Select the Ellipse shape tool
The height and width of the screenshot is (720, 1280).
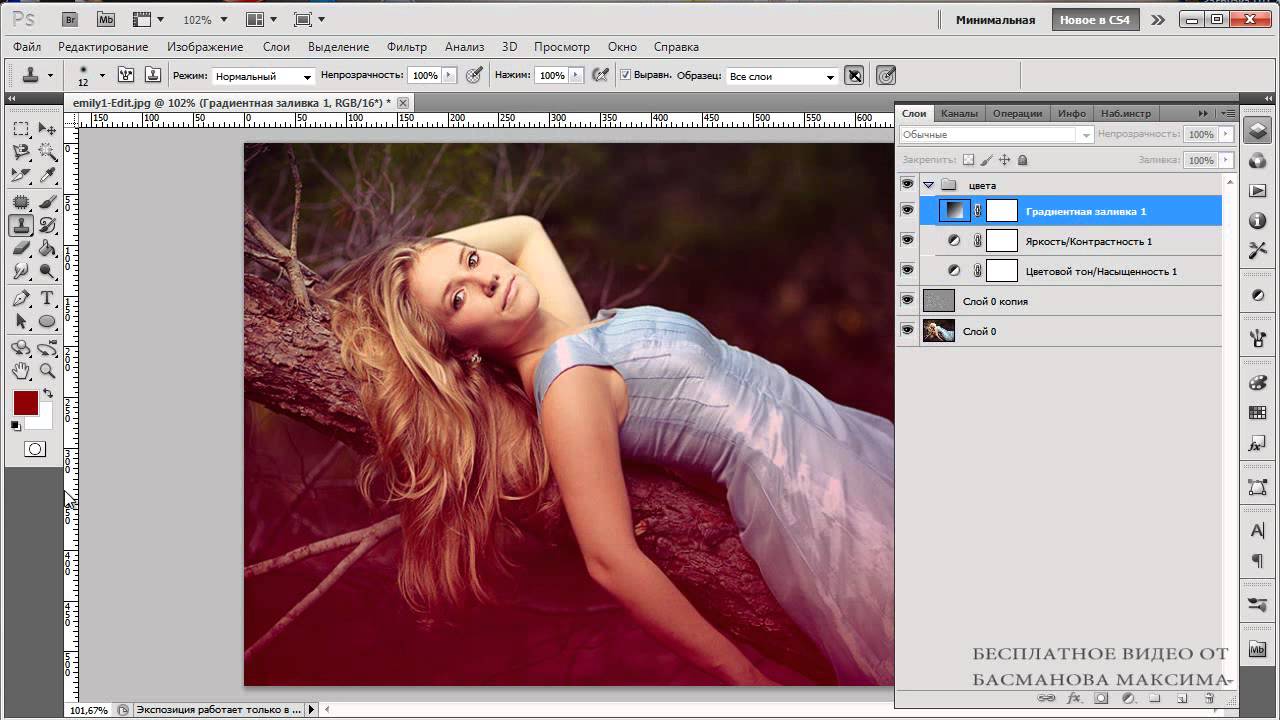pos(47,322)
